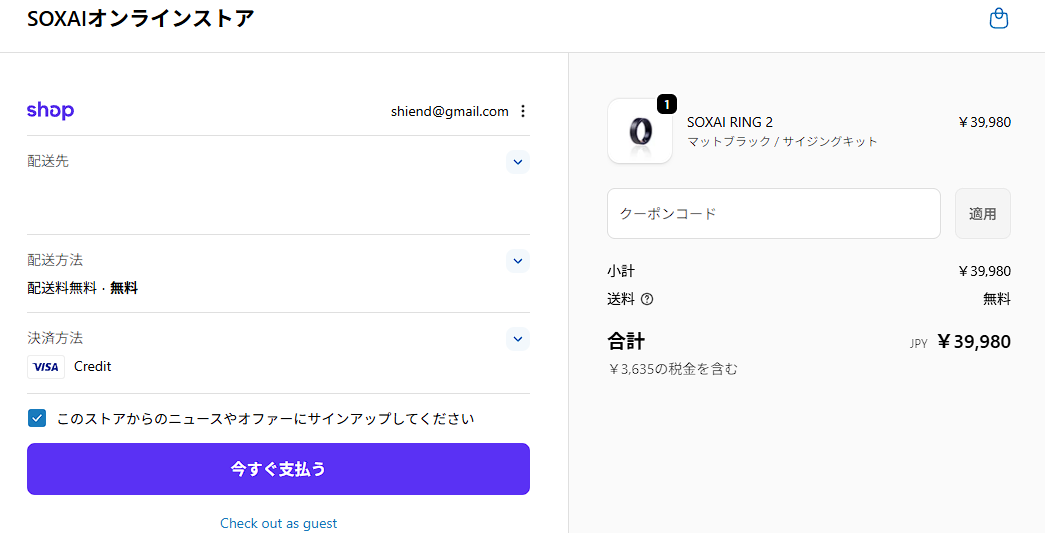Click the 無料 shipping cost value in summary
Screen dimensions: 1045x533
(997, 299)
